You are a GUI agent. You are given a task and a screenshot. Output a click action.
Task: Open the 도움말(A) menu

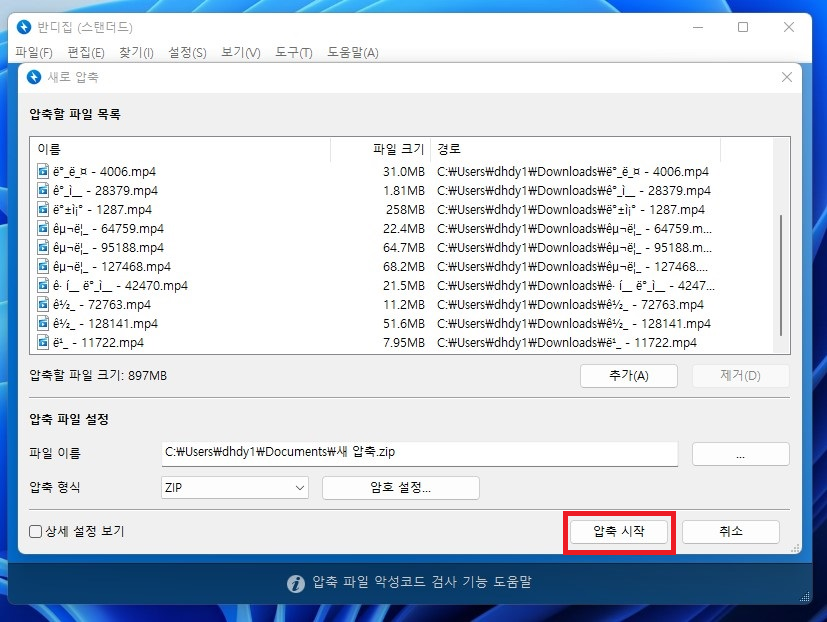coord(353,52)
